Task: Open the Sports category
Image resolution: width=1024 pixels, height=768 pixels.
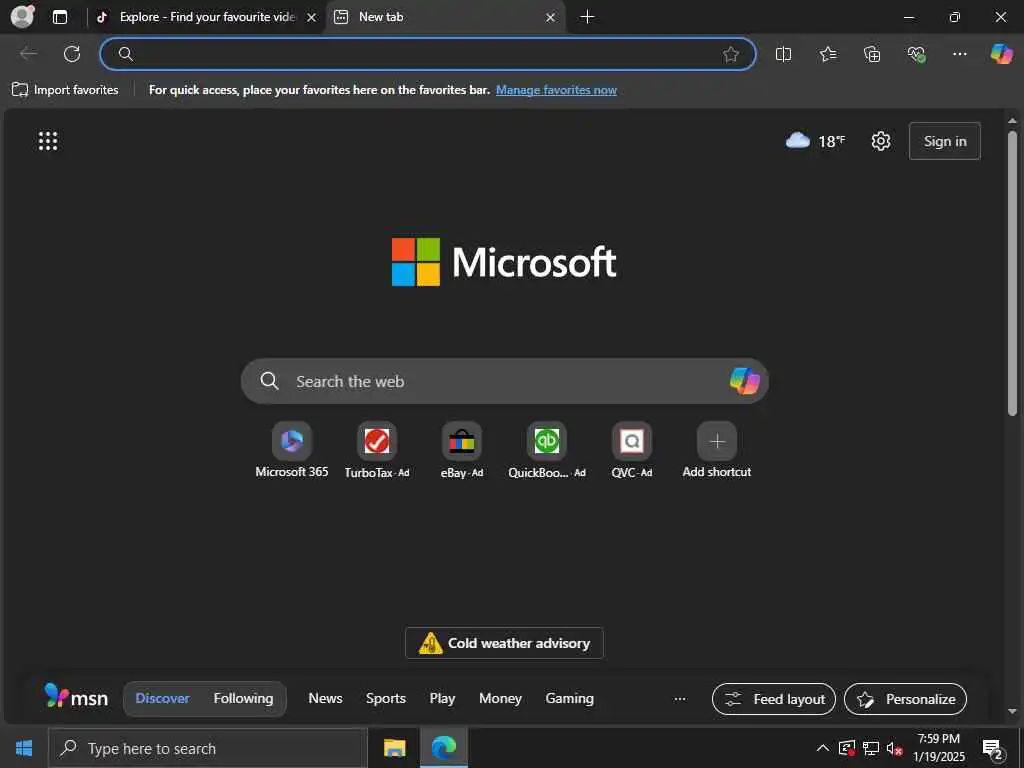Action: pos(385,698)
